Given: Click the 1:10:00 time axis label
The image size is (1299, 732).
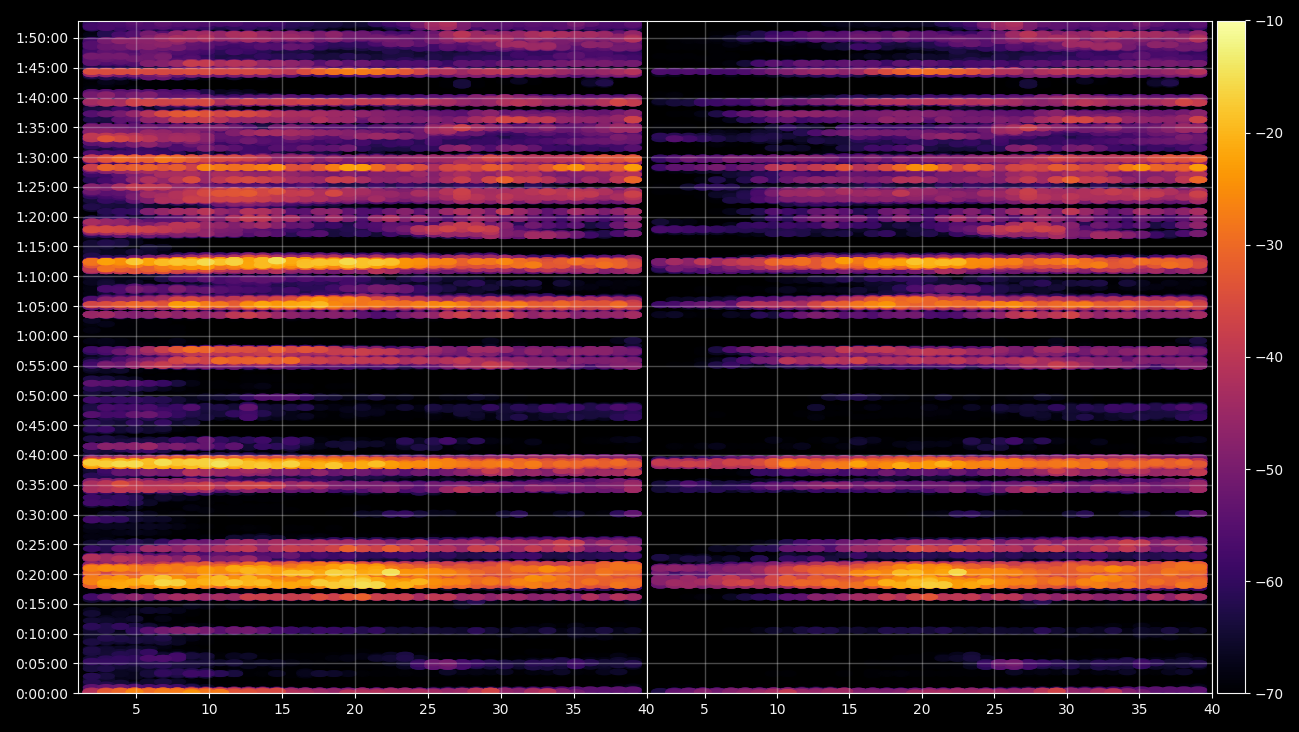Looking at the screenshot, I should (x=43, y=277).
